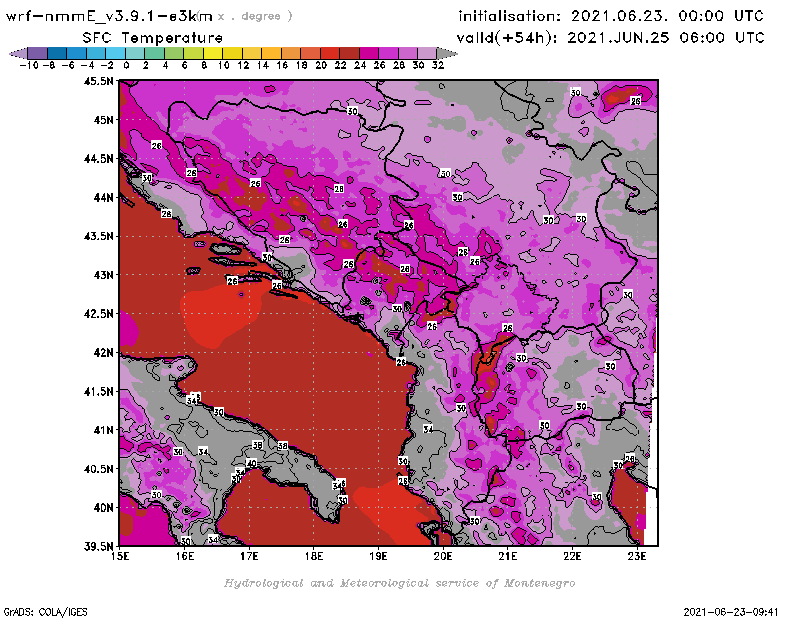Click the legend swatch between -4 and -2
Image resolution: width=800 pixels, height=618 pixels.
(x=96, y=53)
